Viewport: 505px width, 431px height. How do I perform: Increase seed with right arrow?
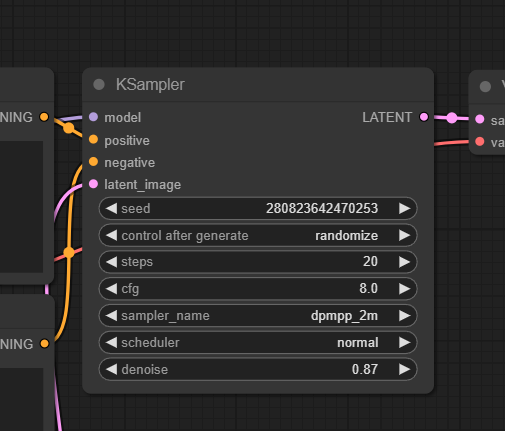tap(404, 208)
